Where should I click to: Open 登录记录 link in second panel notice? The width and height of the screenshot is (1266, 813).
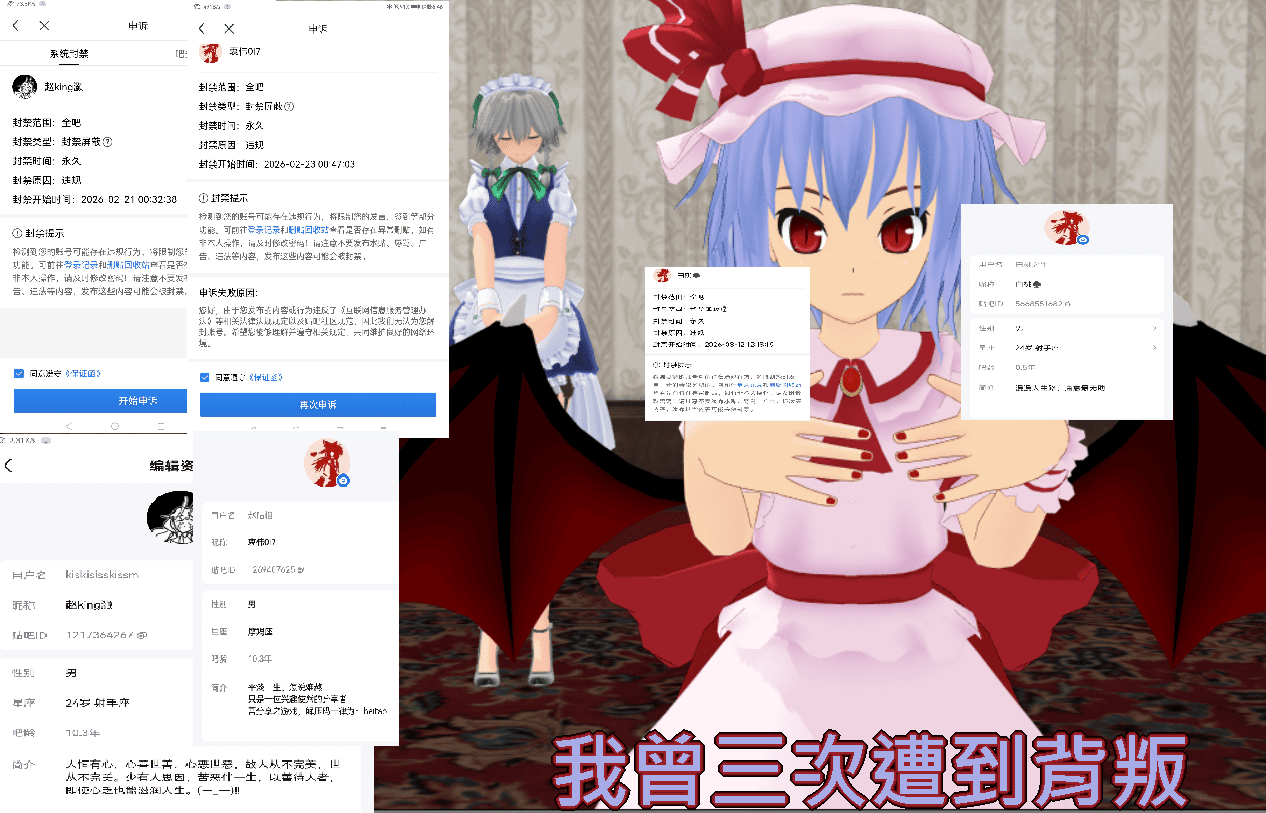[264, 229]
